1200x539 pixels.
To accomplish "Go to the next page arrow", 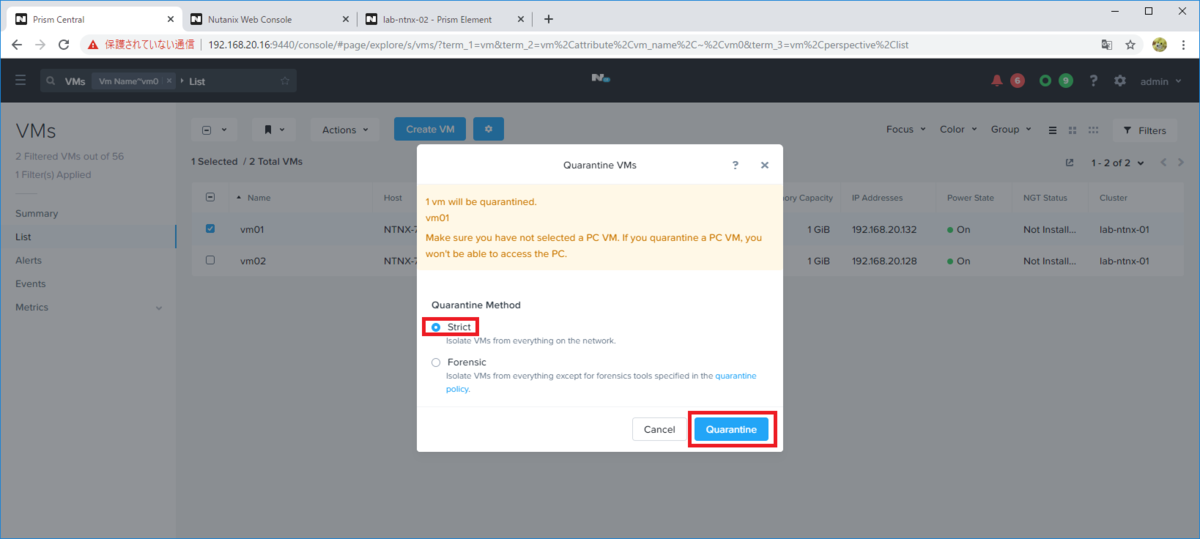I will tap(1181, 162).
